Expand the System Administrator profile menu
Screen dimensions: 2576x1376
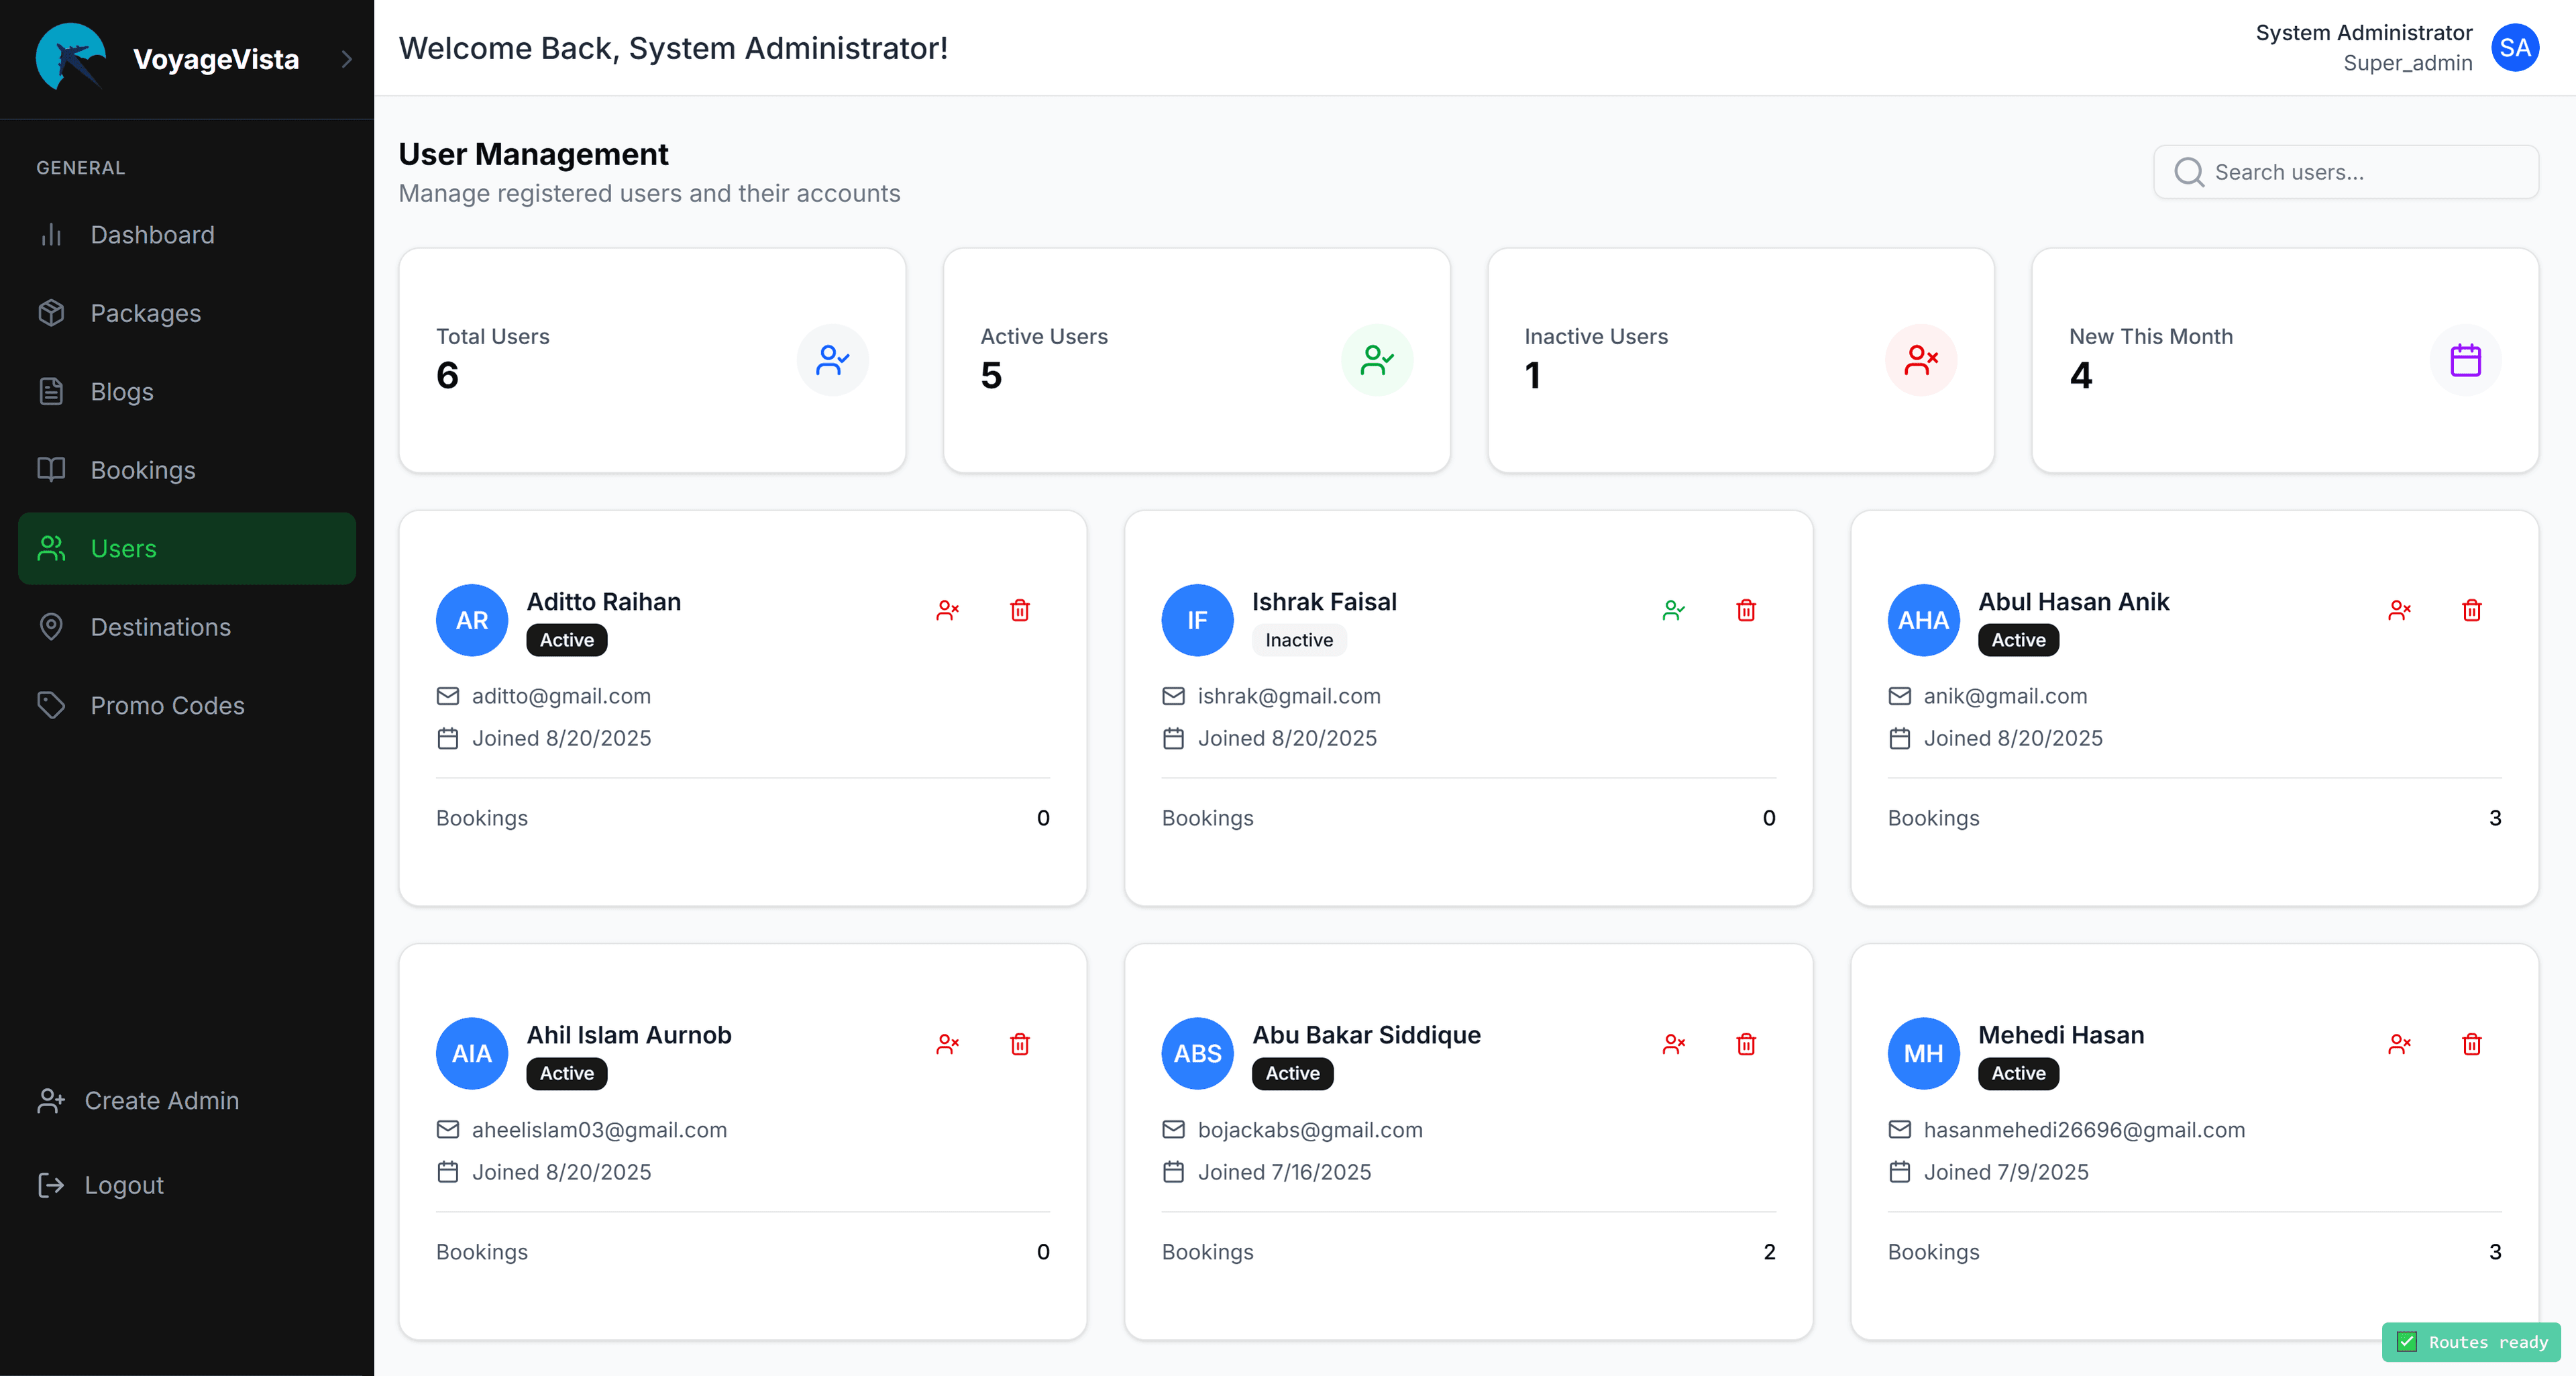(x=2363, y=47)
